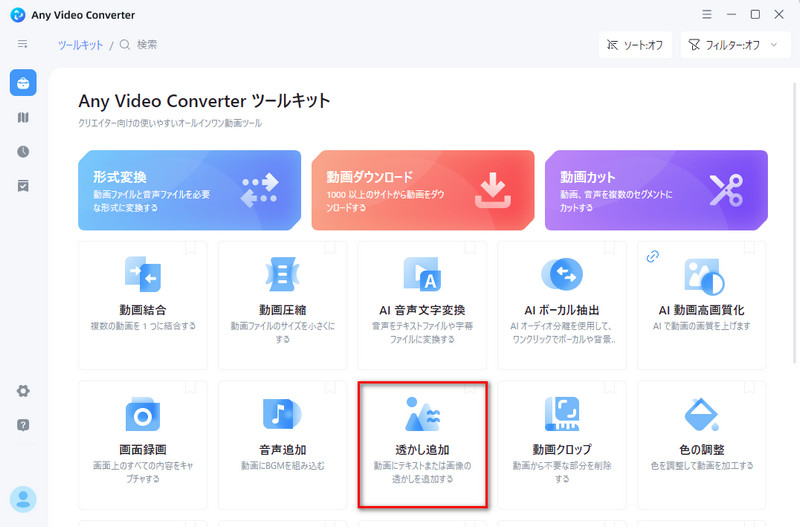
Task: Open the 色の調整 tool icon
Action: click(702, 414)
